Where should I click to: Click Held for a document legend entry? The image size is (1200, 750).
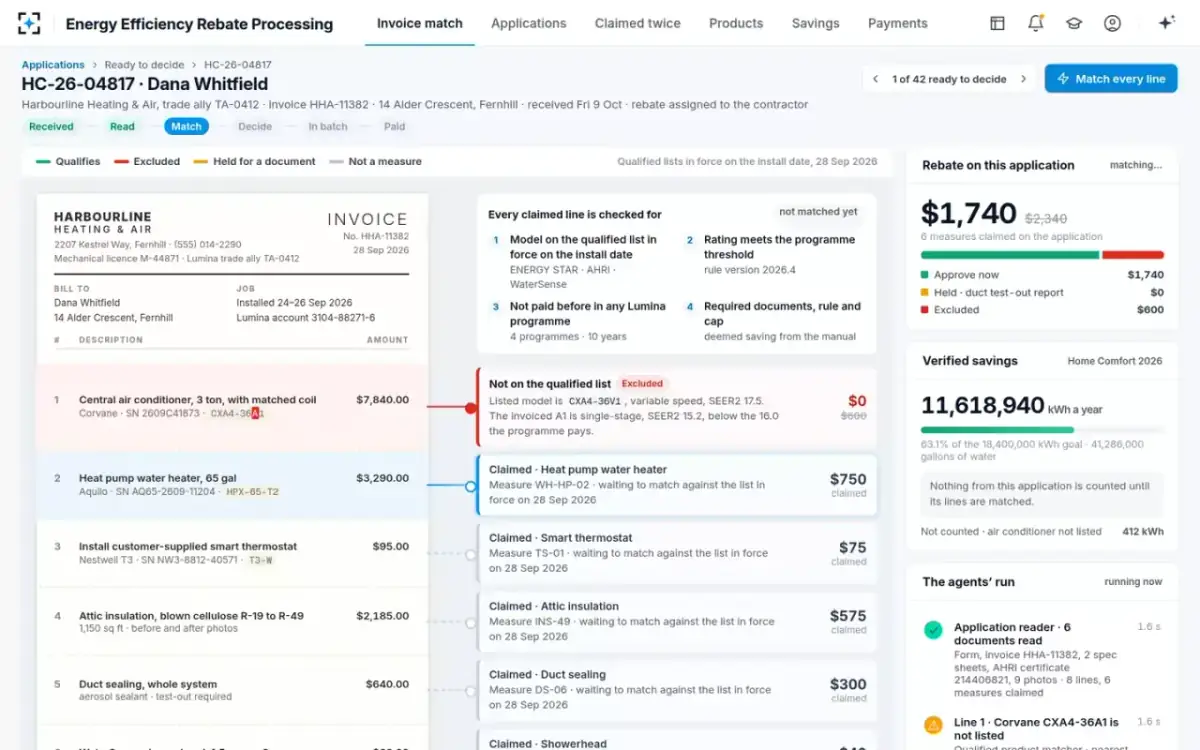click(x=254, y=161)
